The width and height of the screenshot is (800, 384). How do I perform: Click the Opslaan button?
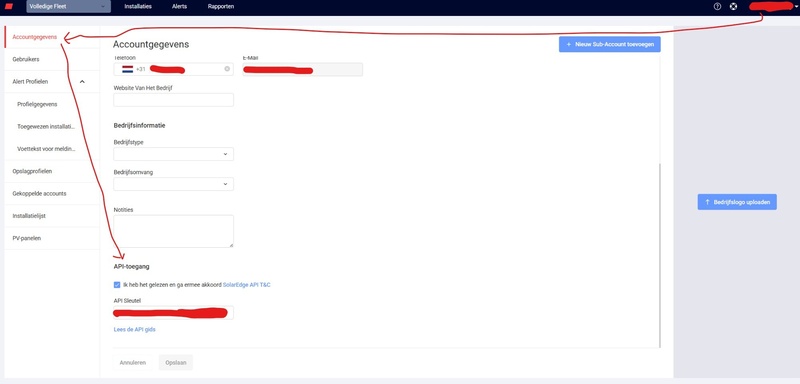(x=176, y=363)
